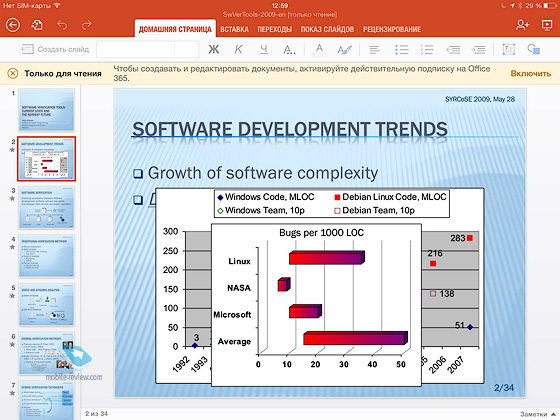The height and width of the screenshot is (420, 560).
Task: Click the Microsoft bar in the chart
Action: coord(305,311)
